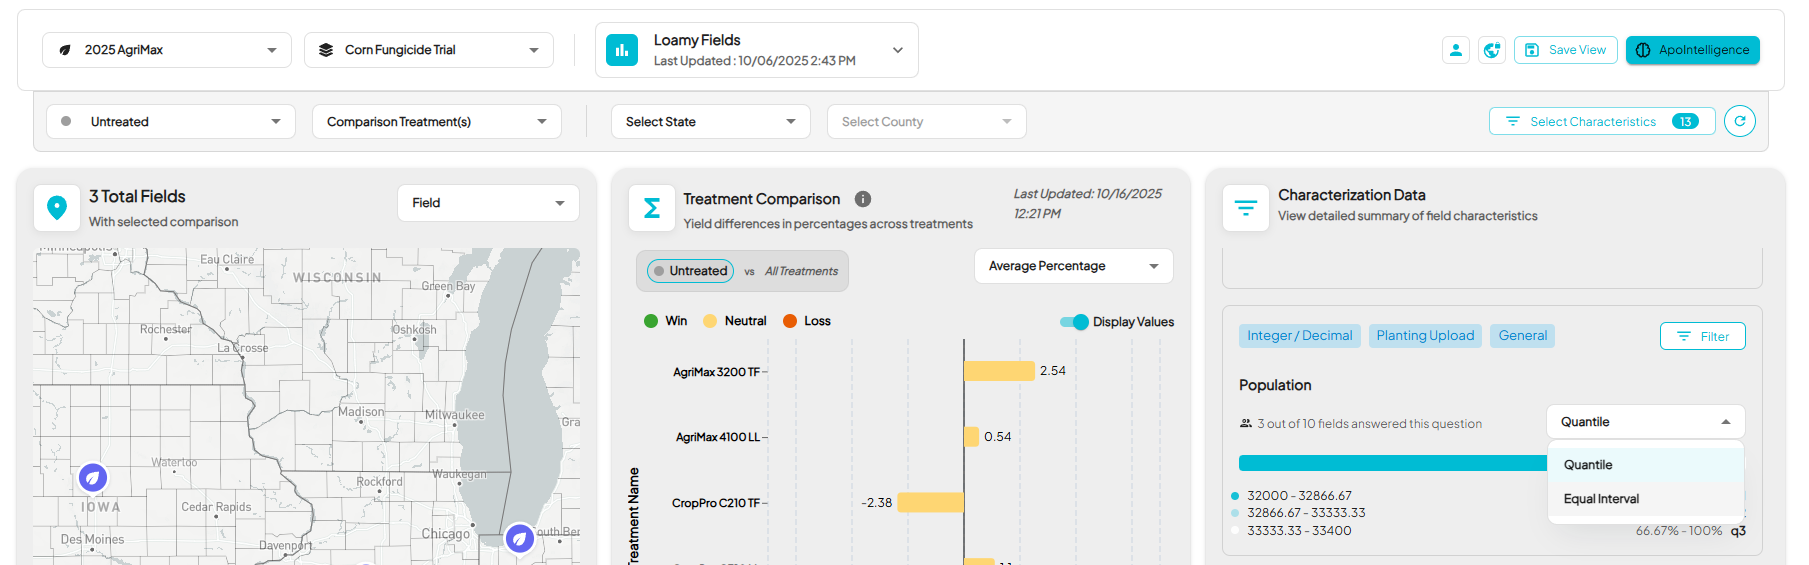The height and width of the screenshot is (565, 1809).
Task: Choose the Quantile option in menu
Action: point(1588,465)
